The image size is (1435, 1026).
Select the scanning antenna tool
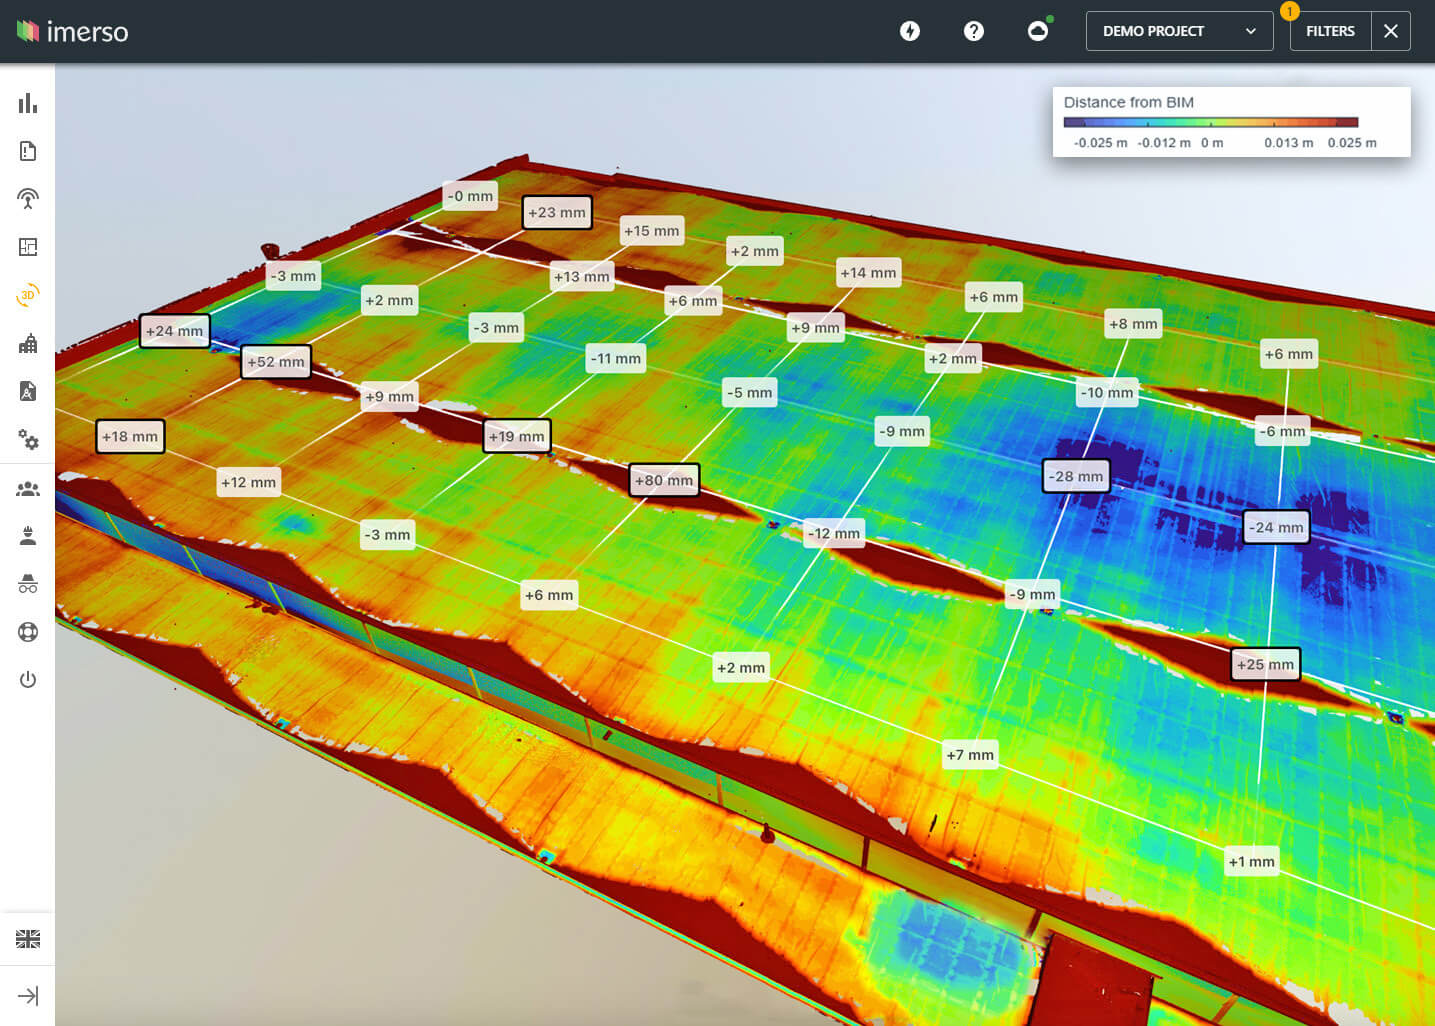click(x=27, y=198)
